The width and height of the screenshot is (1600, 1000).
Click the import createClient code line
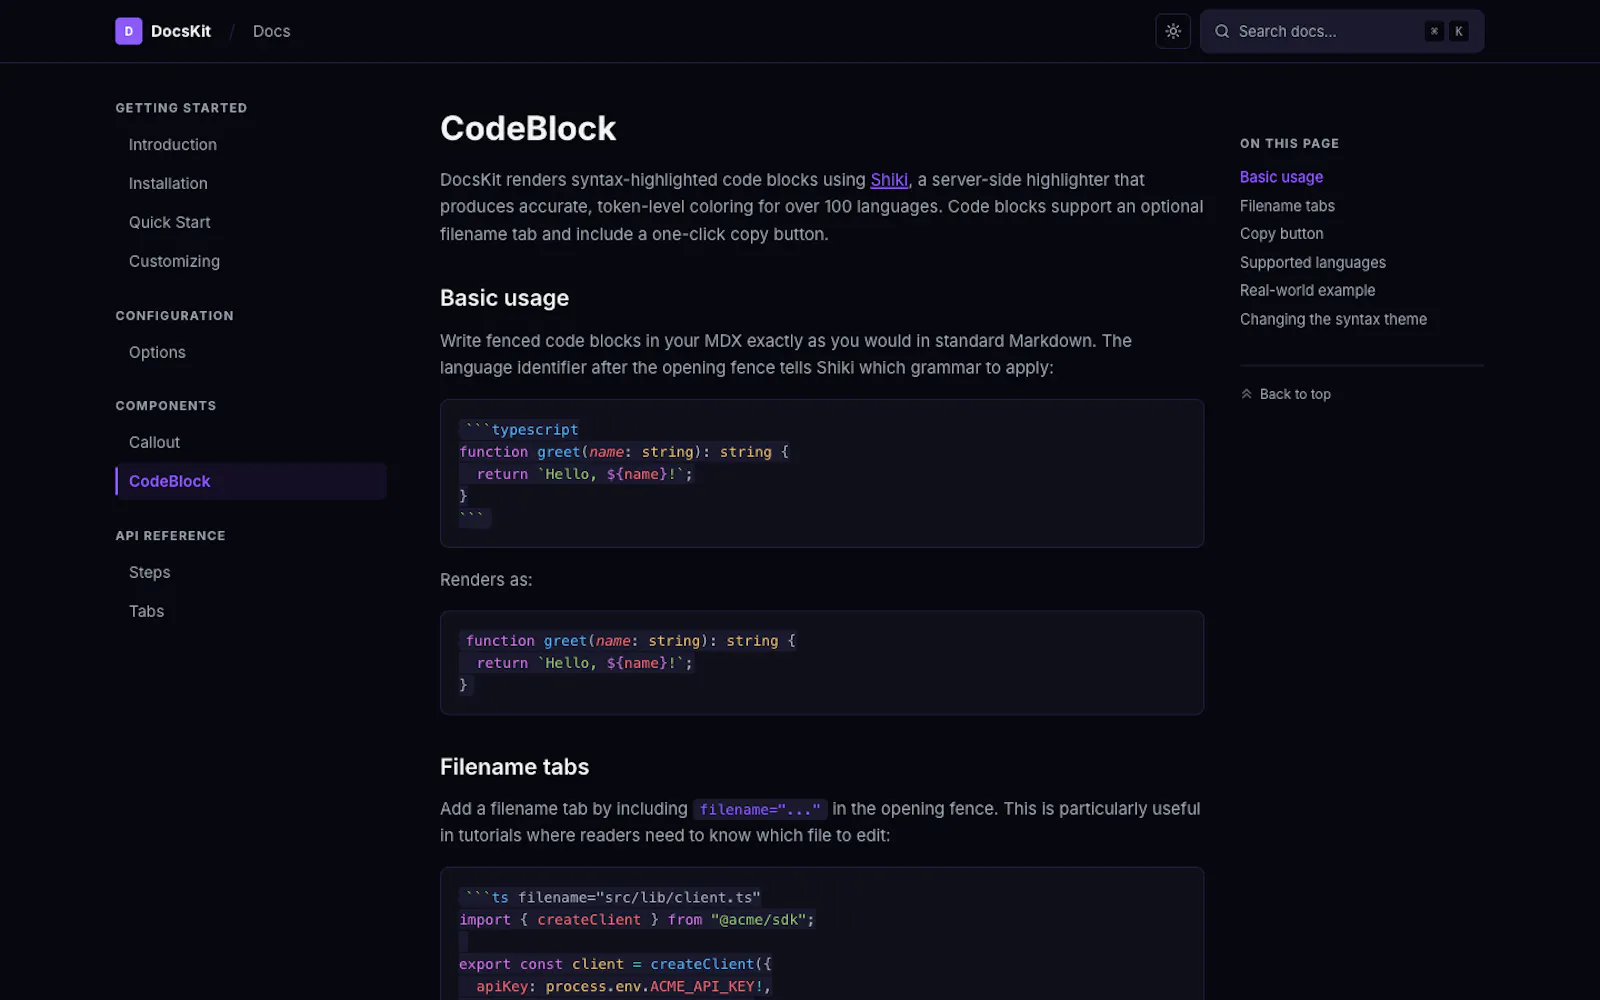click(x=637, y=920)
